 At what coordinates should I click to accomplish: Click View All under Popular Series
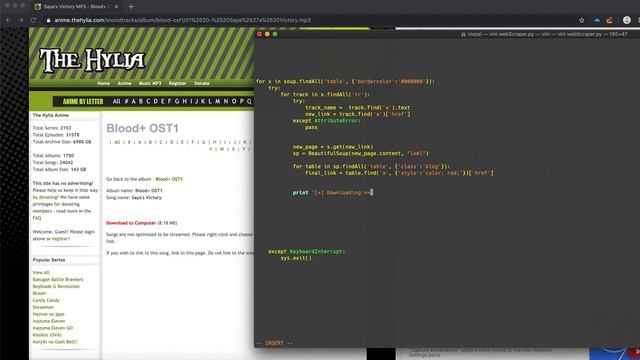pyautogui.click(x=41, y=273)
